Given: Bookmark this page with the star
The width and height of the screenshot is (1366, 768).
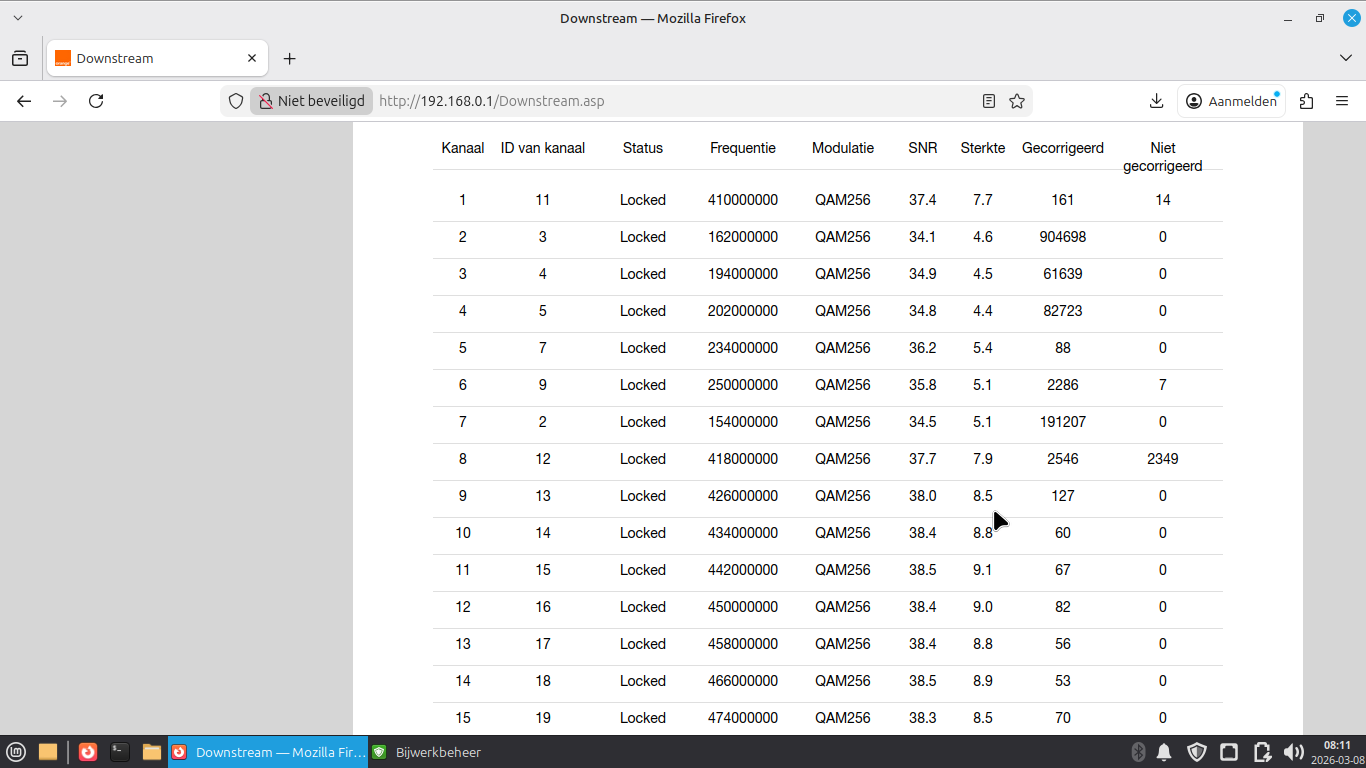Looking at the screenshot, I should click(1017, 101).
